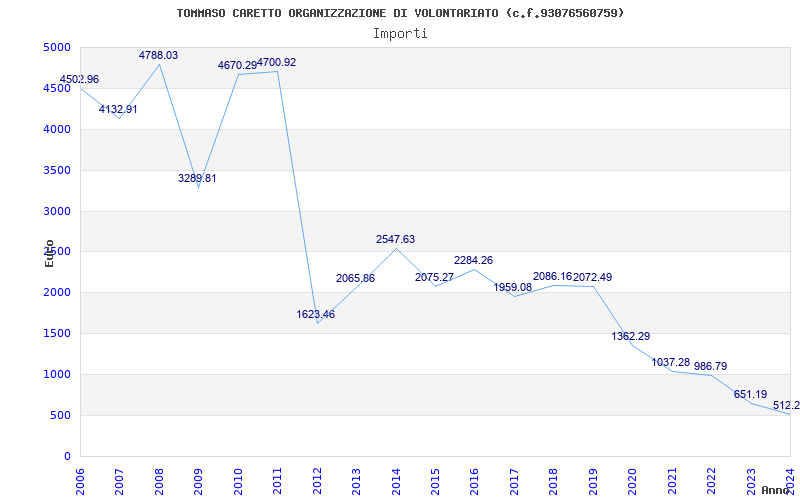Select the 2075.27 value label
Screen dimensions: 800x500
click(x=434, y=278)
